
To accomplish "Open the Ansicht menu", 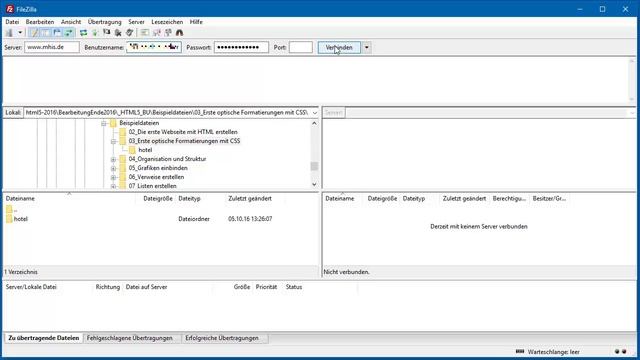I will [x=71, y=22].
